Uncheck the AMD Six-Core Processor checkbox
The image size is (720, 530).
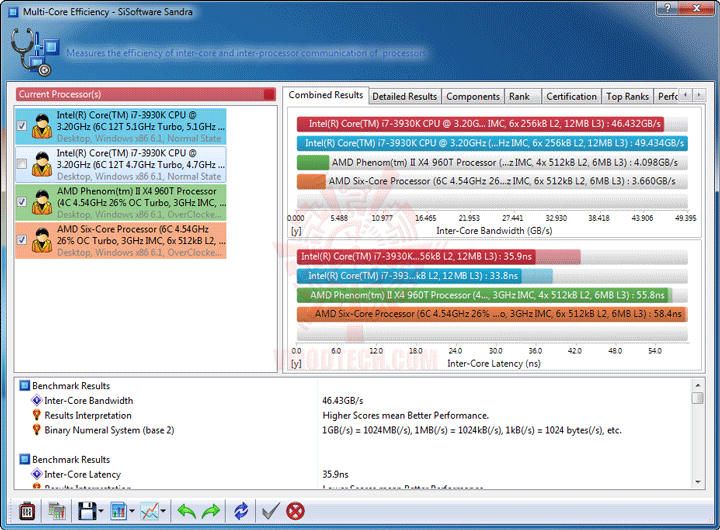pos(22,240)
